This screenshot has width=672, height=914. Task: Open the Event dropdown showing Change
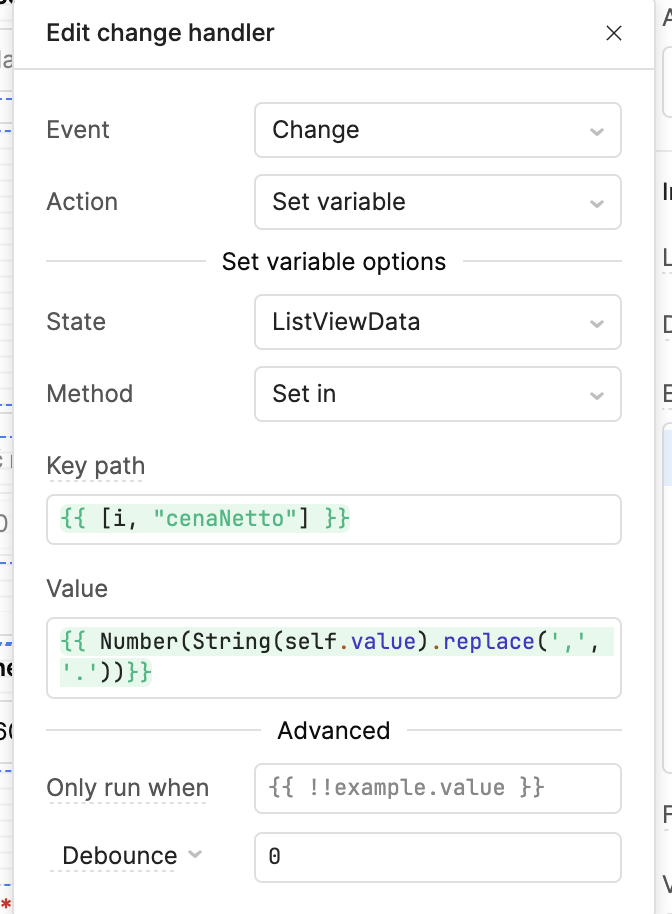437,130
